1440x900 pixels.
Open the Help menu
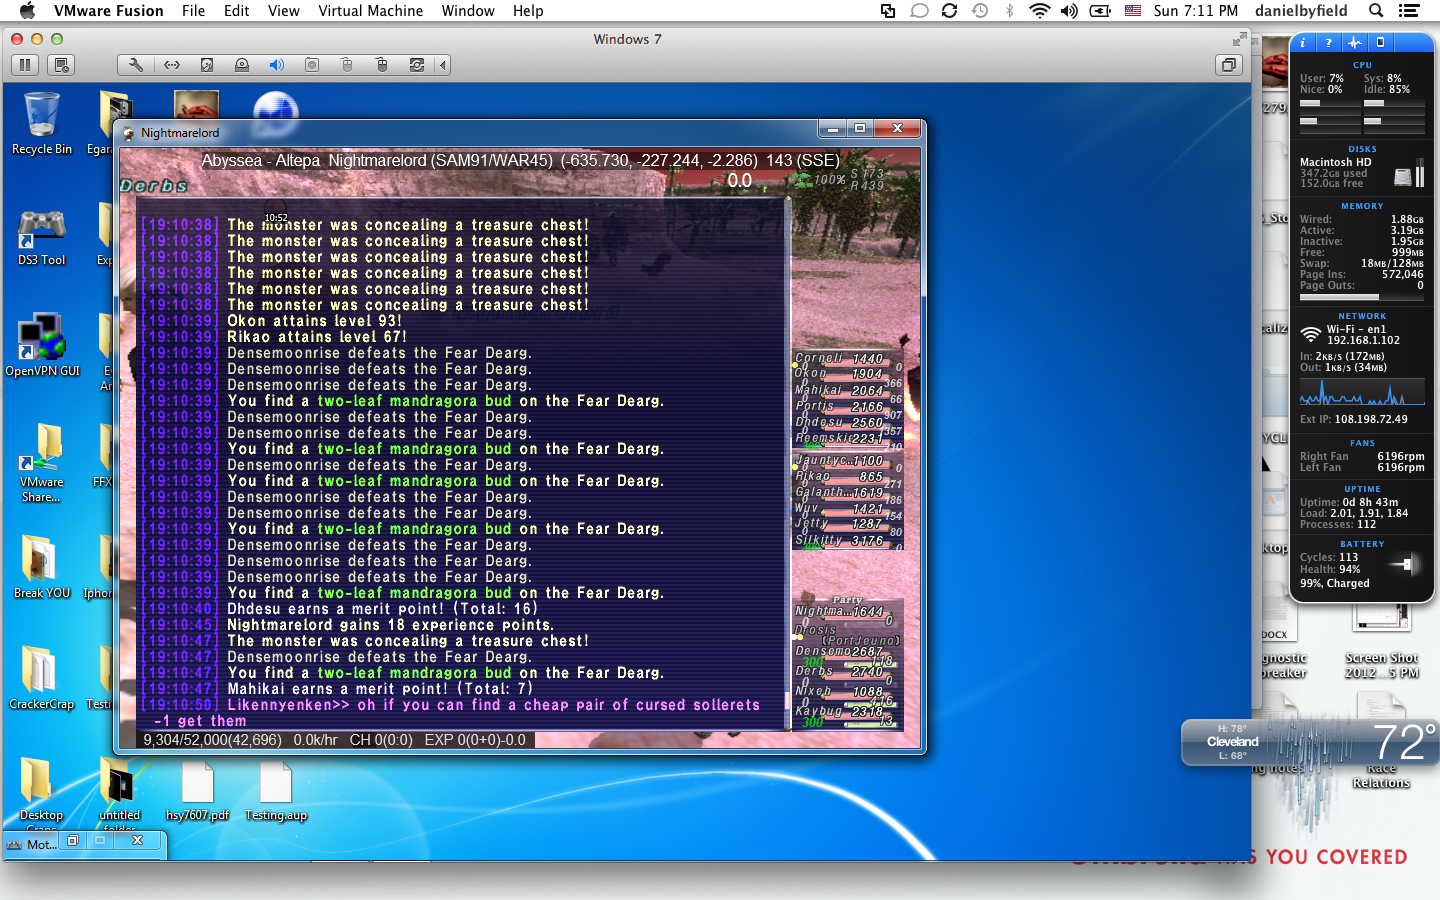click(x=528, y=11)
